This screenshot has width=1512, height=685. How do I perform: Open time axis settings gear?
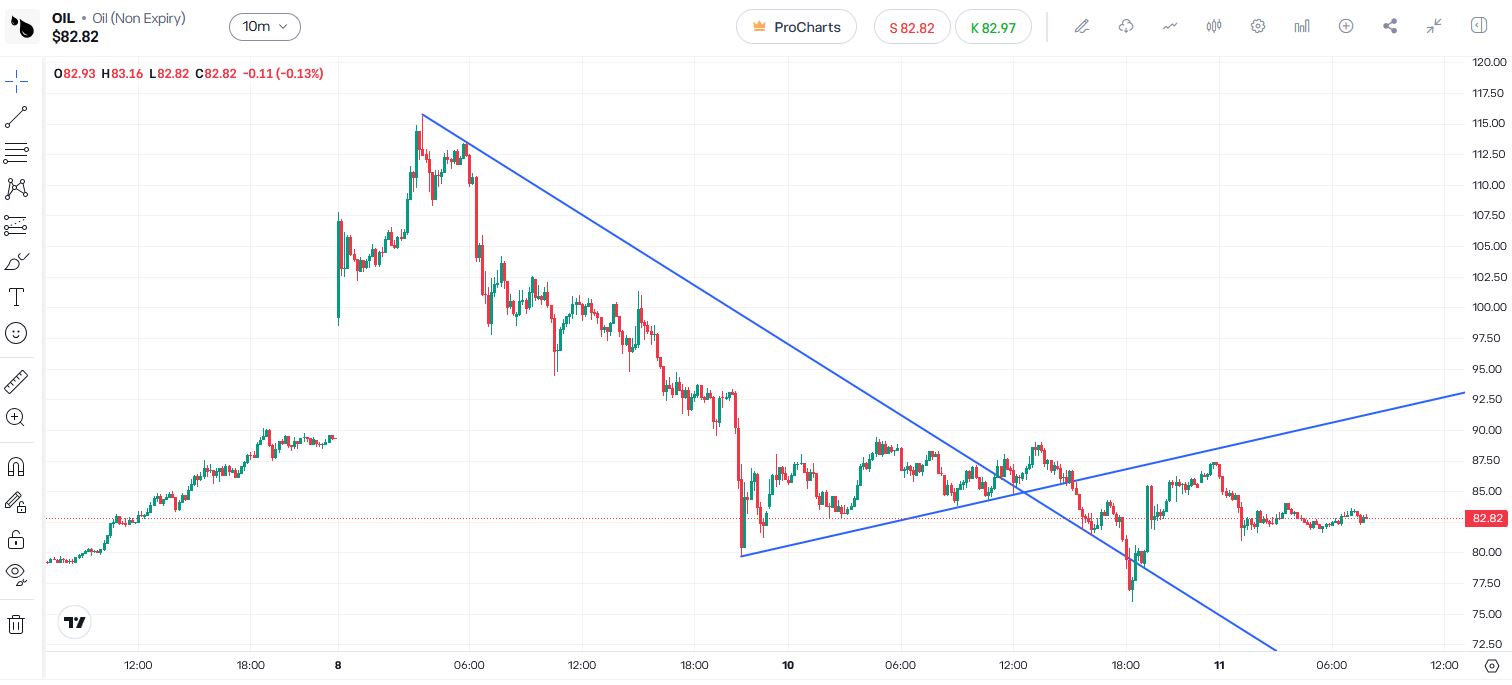click(1491, 666)
